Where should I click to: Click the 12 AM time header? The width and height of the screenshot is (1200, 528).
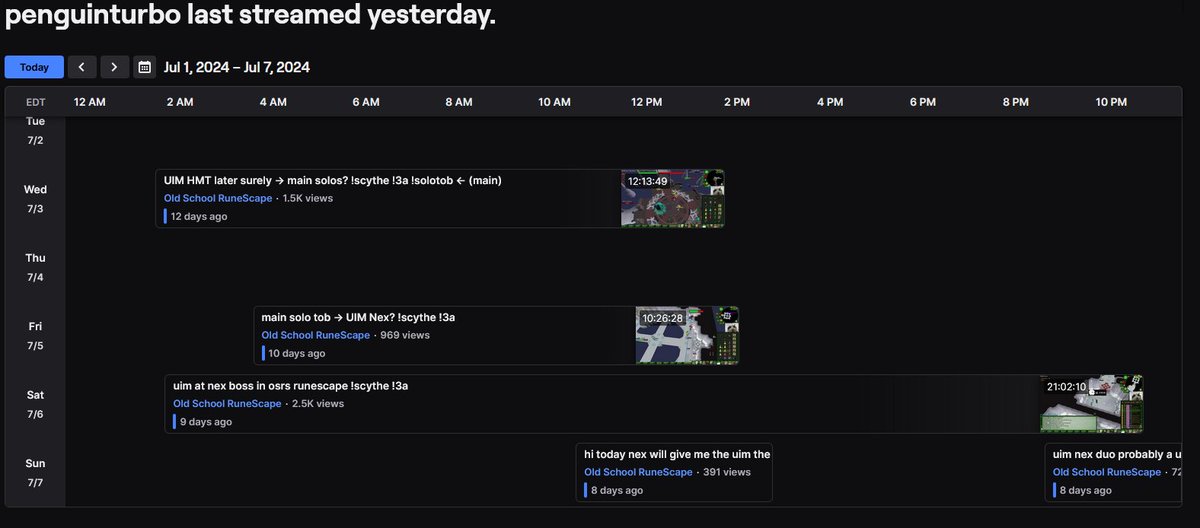click(90, 103)
